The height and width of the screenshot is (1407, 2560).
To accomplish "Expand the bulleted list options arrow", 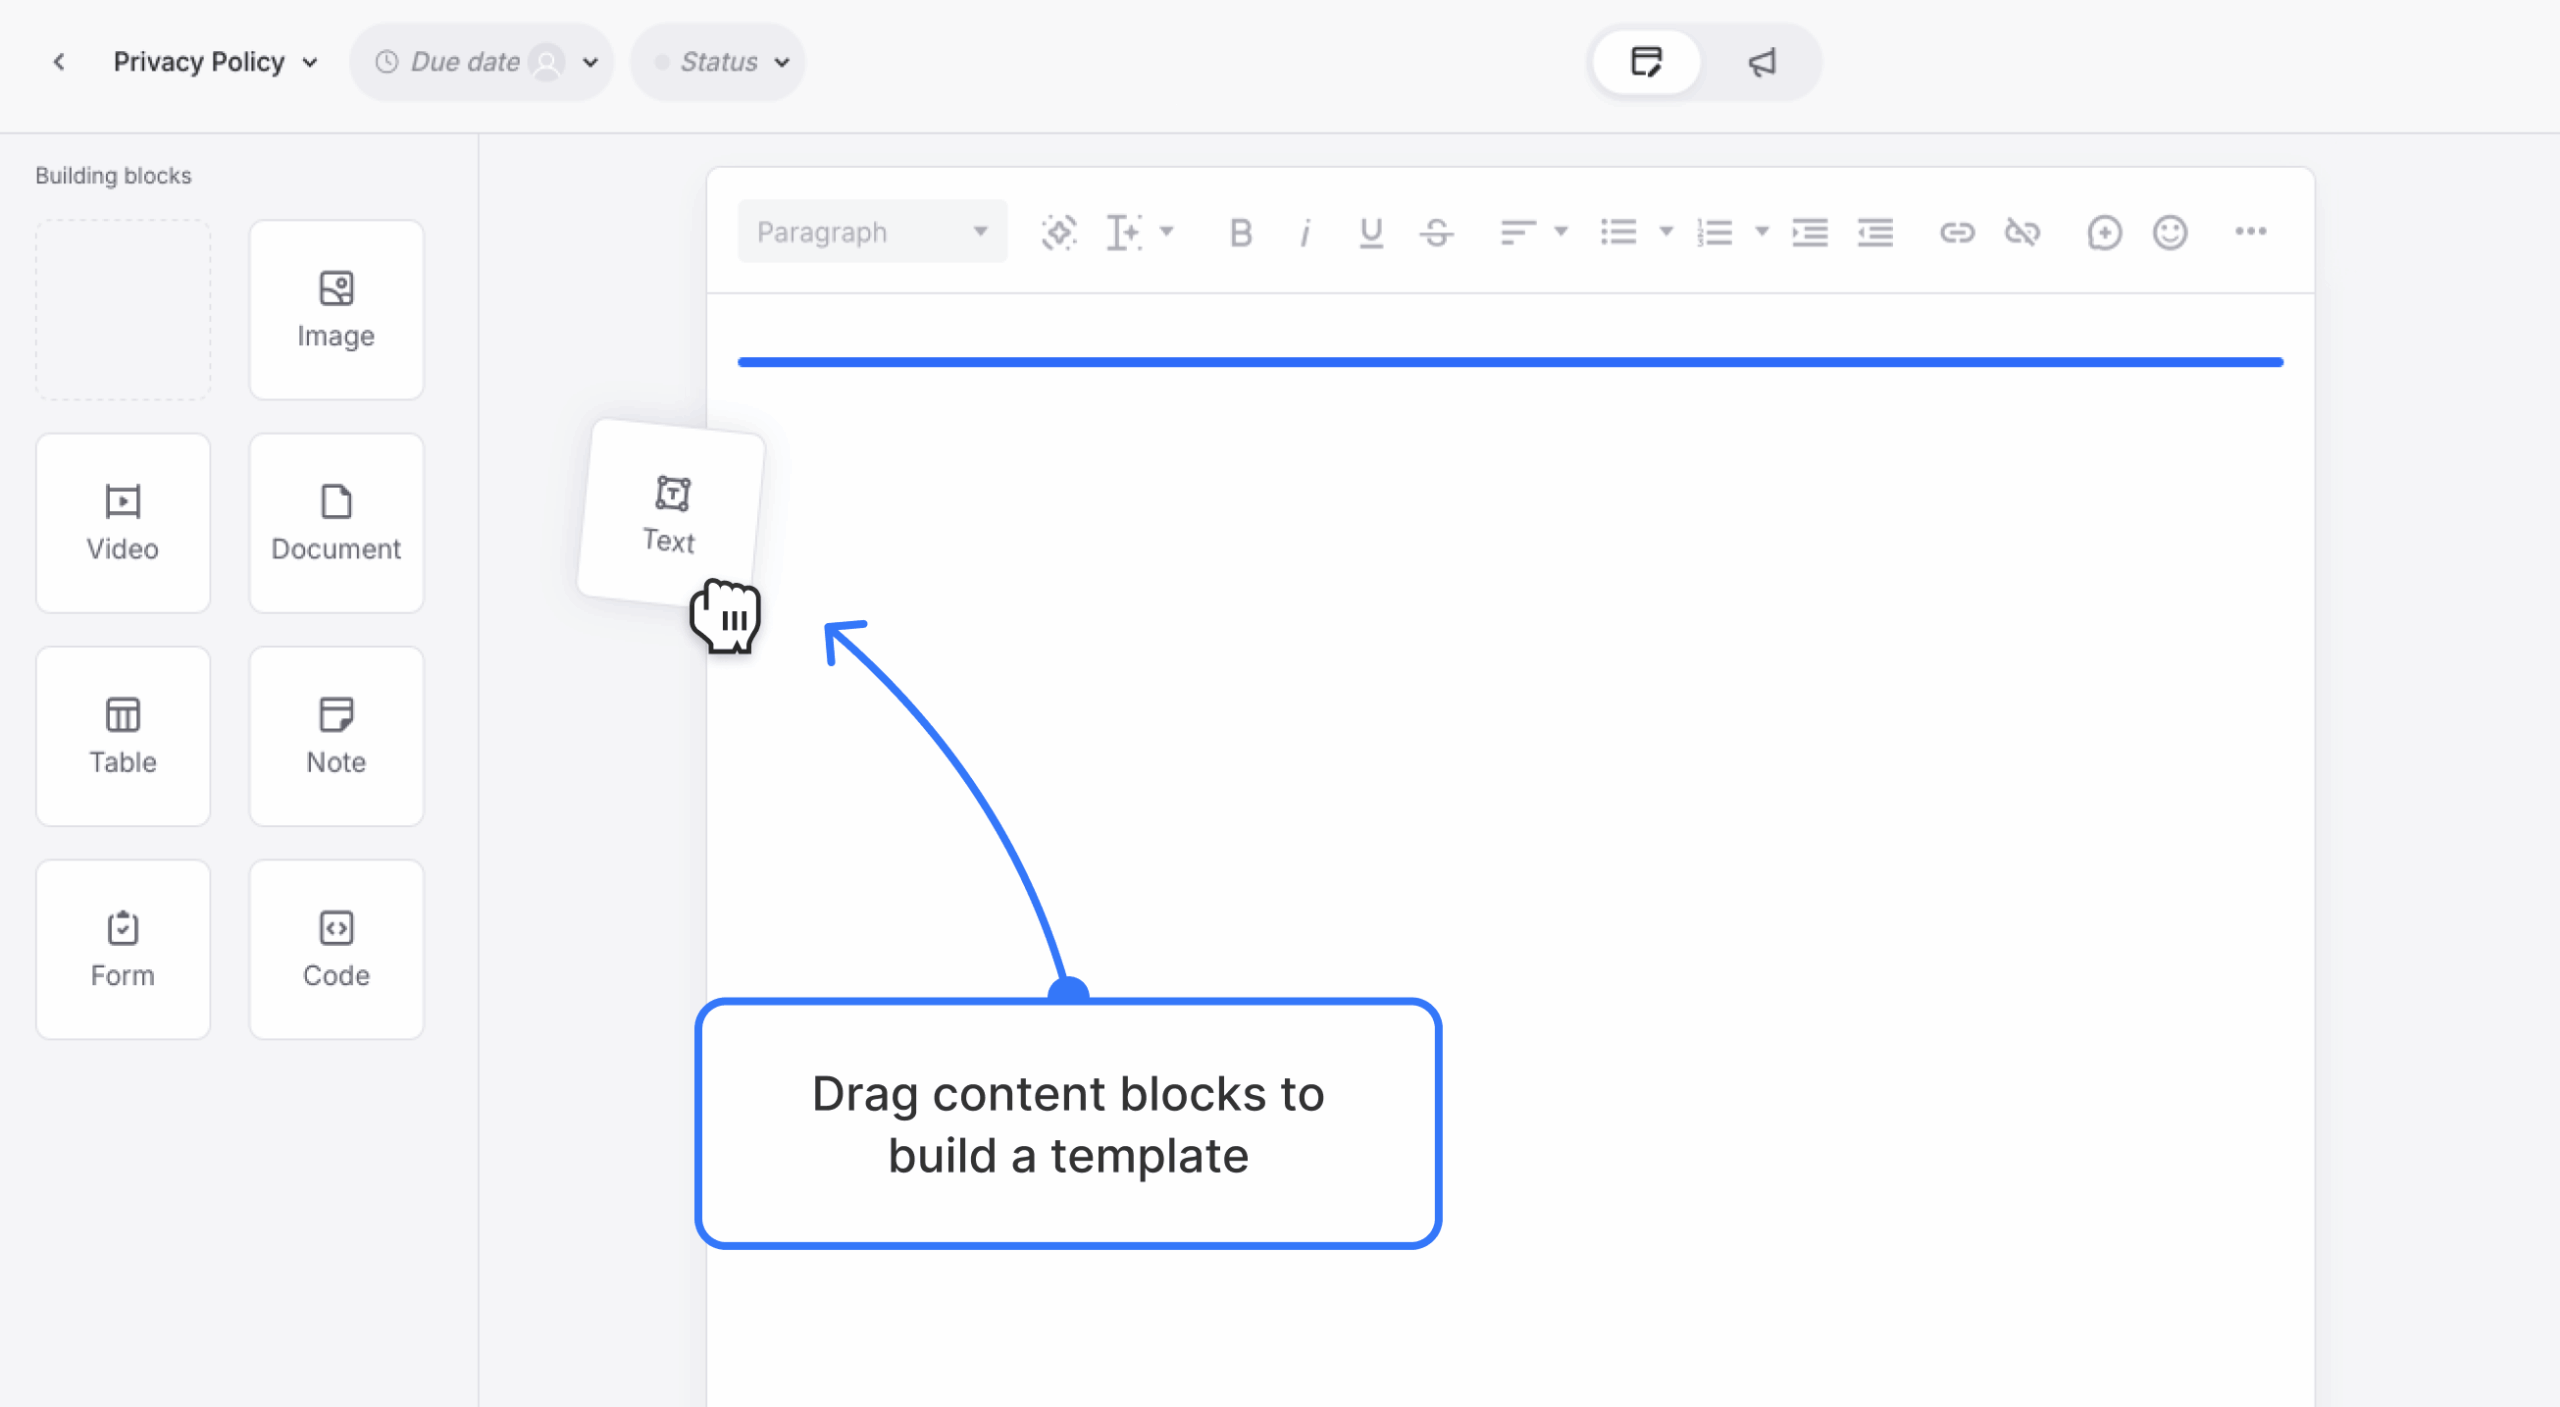I will pos(1666,232).
